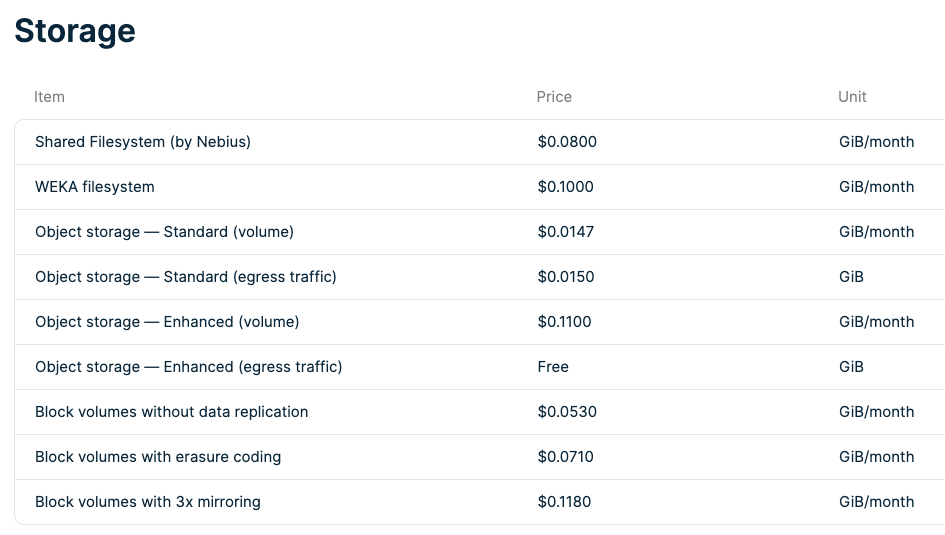Select Object storage Enhanced (egress traffic) item

point(188,367)
